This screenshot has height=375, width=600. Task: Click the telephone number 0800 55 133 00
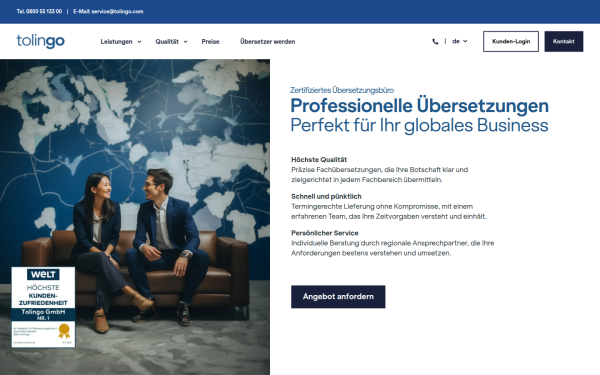(44, 11)
